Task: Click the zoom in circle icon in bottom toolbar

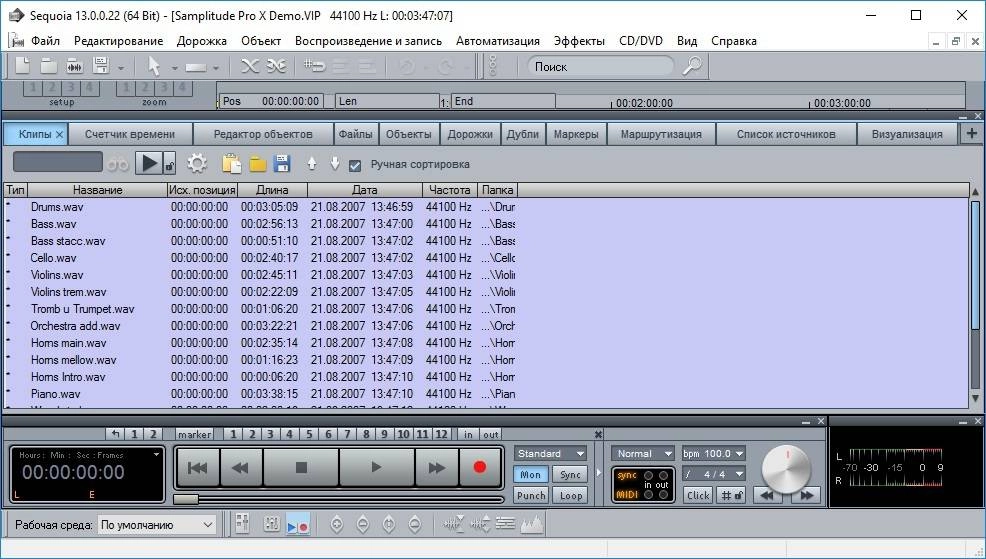Action: (337, 524)
